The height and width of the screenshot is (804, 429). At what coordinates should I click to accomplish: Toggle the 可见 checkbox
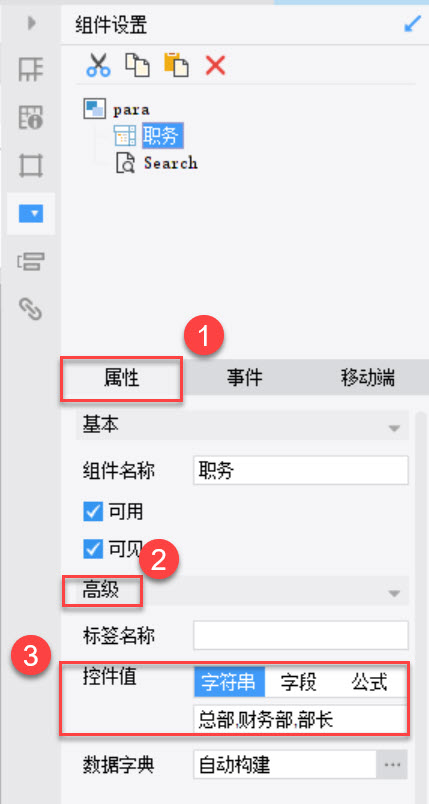click(x=93, y=550)
